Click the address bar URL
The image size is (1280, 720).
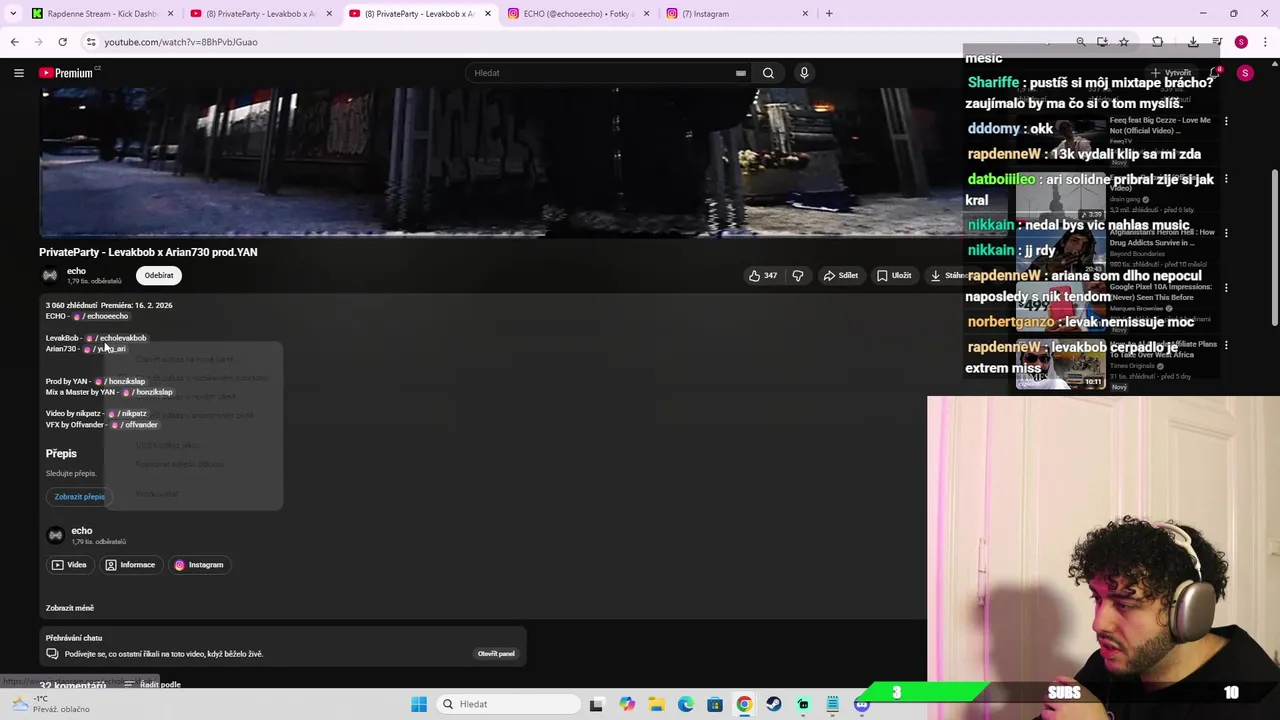[181, 42]
